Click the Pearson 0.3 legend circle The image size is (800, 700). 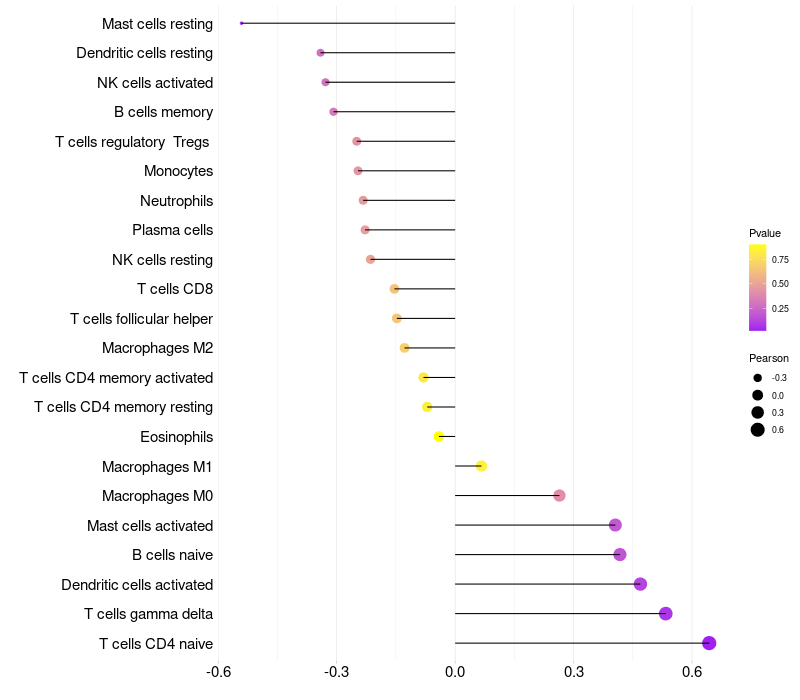point(758,412)
